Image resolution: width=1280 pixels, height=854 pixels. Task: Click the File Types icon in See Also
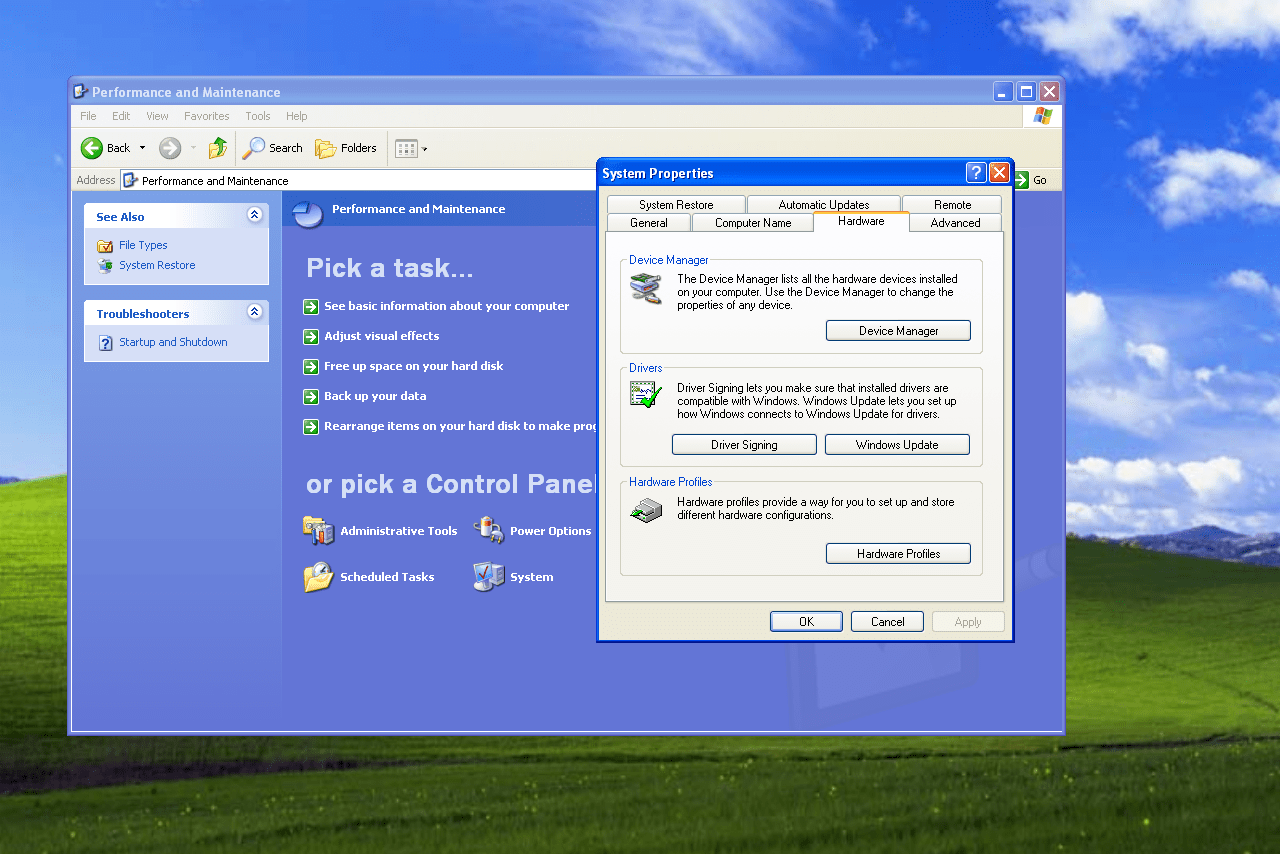point(105,245)
